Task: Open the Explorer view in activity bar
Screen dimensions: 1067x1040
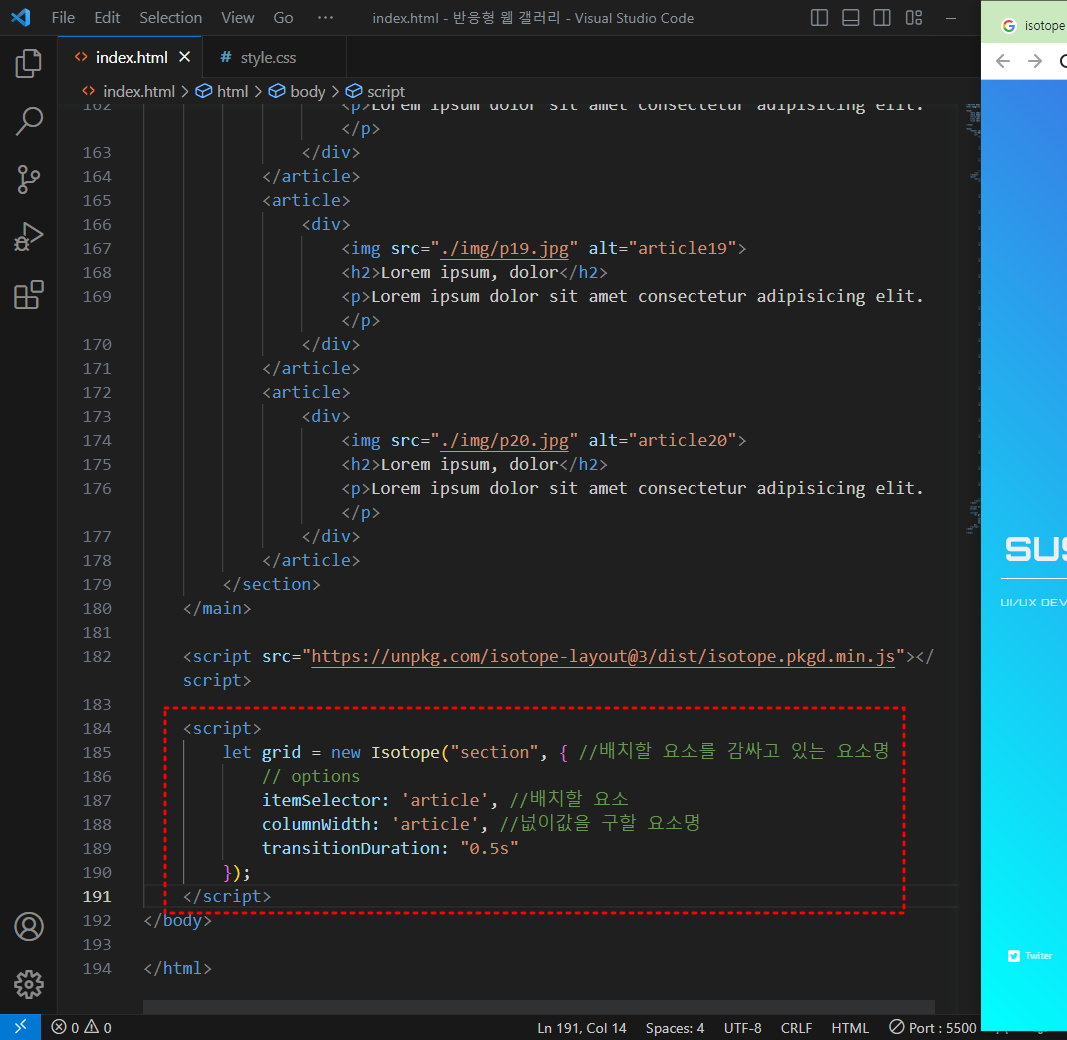Action: pos(29,63)
